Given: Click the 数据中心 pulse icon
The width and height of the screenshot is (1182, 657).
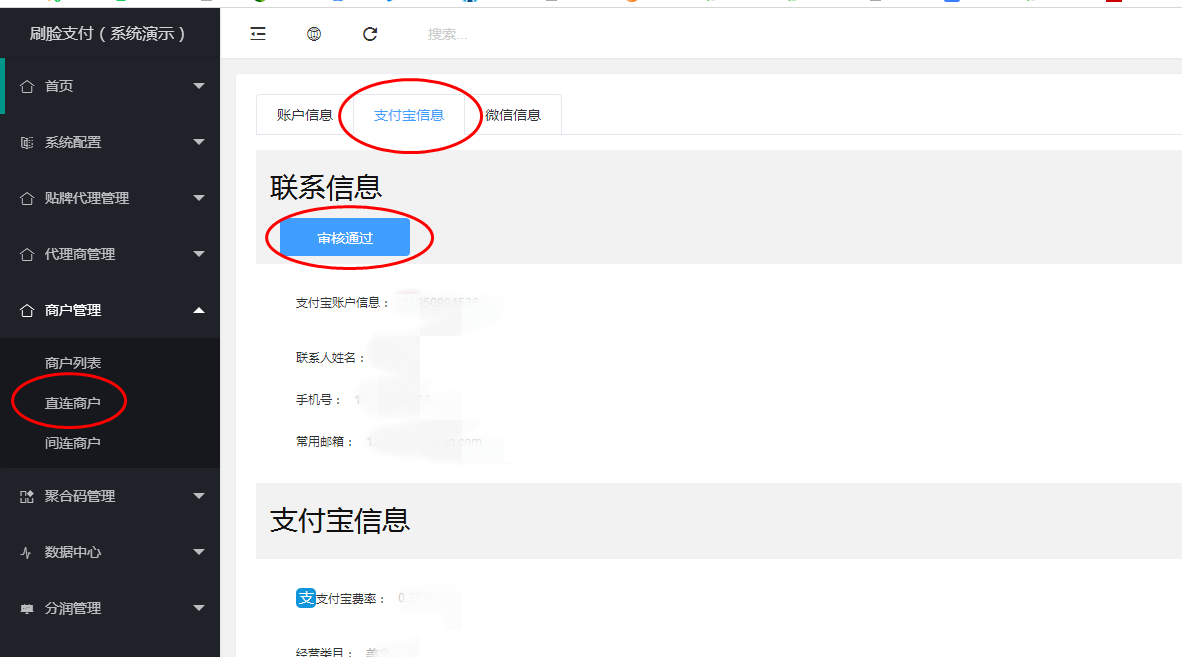Looking at the screenshot, I should click(26, 552).
